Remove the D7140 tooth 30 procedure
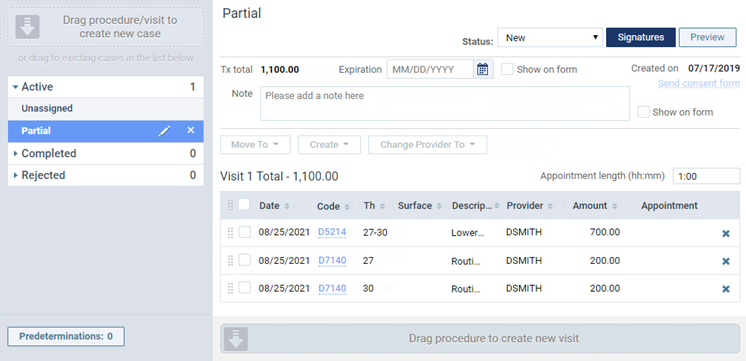 pyautogui.click(x=726, y=289)
